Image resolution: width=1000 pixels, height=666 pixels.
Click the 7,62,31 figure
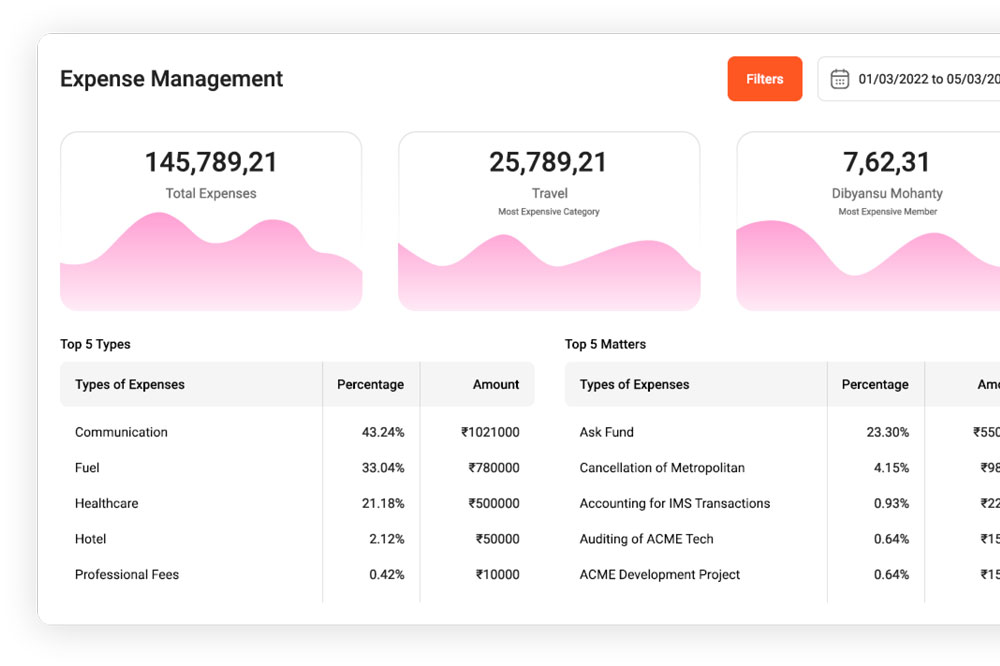(x=887, y=162)
